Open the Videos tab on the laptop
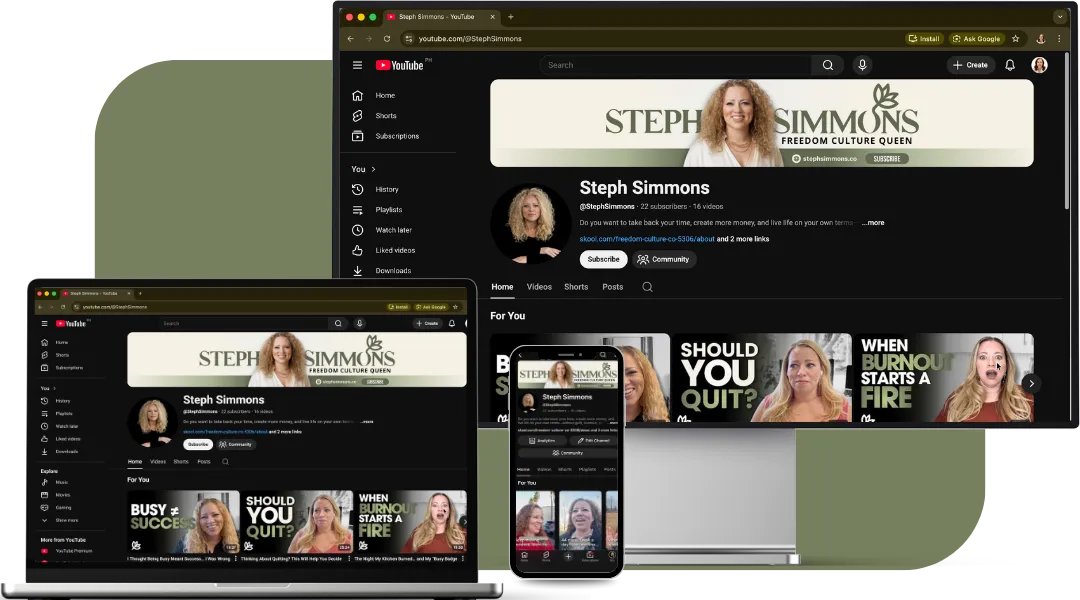 click(x=158, y=462)
